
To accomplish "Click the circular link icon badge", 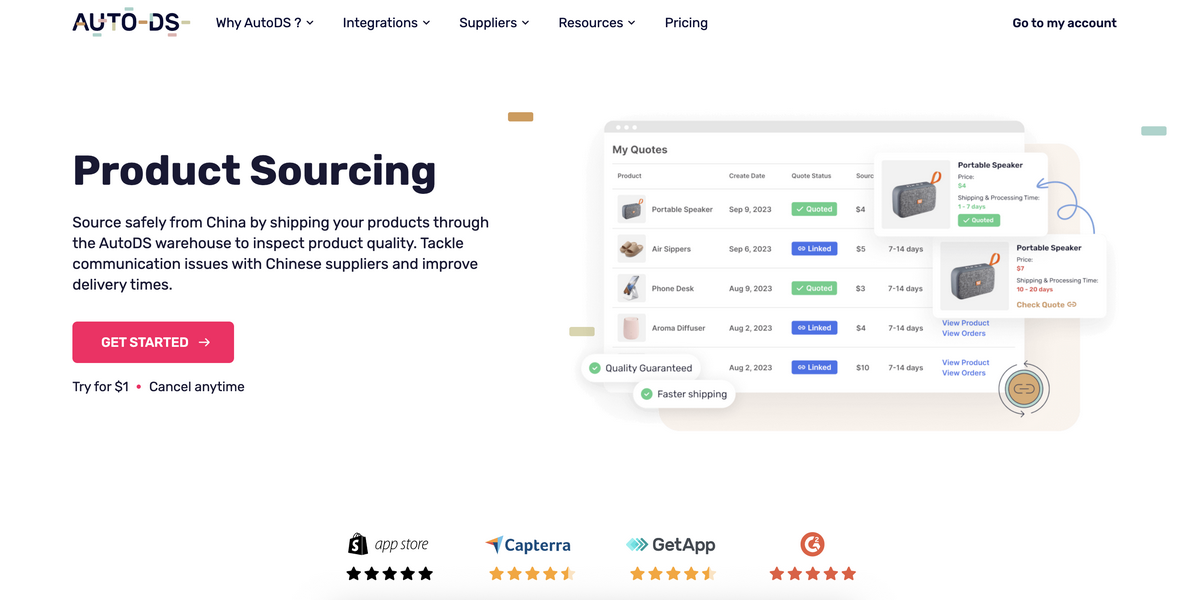I will [x=1023, y=389].
